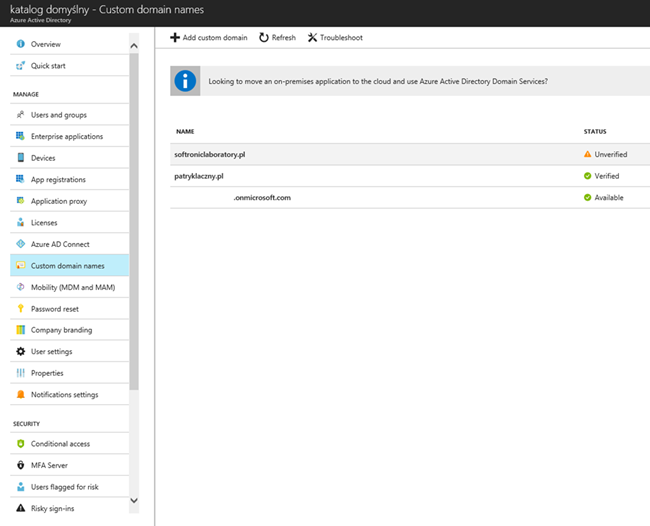
Task: Click the MFA Server lock icon
Action: [x=20, y=465]
